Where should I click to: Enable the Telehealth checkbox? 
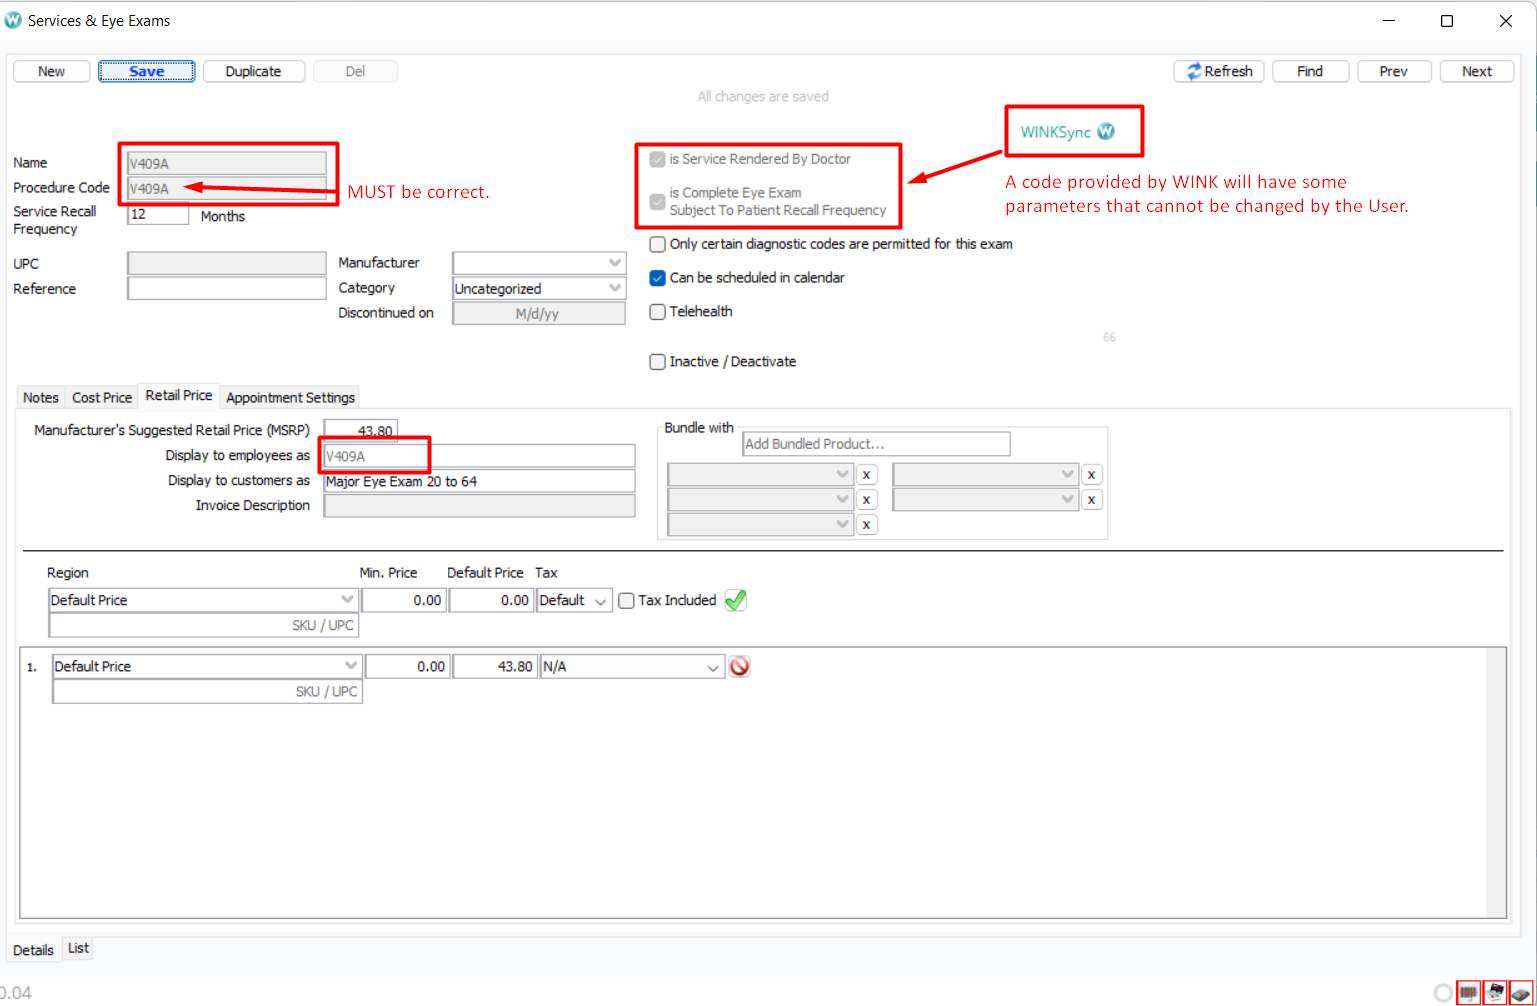click(x=657, y=312)
